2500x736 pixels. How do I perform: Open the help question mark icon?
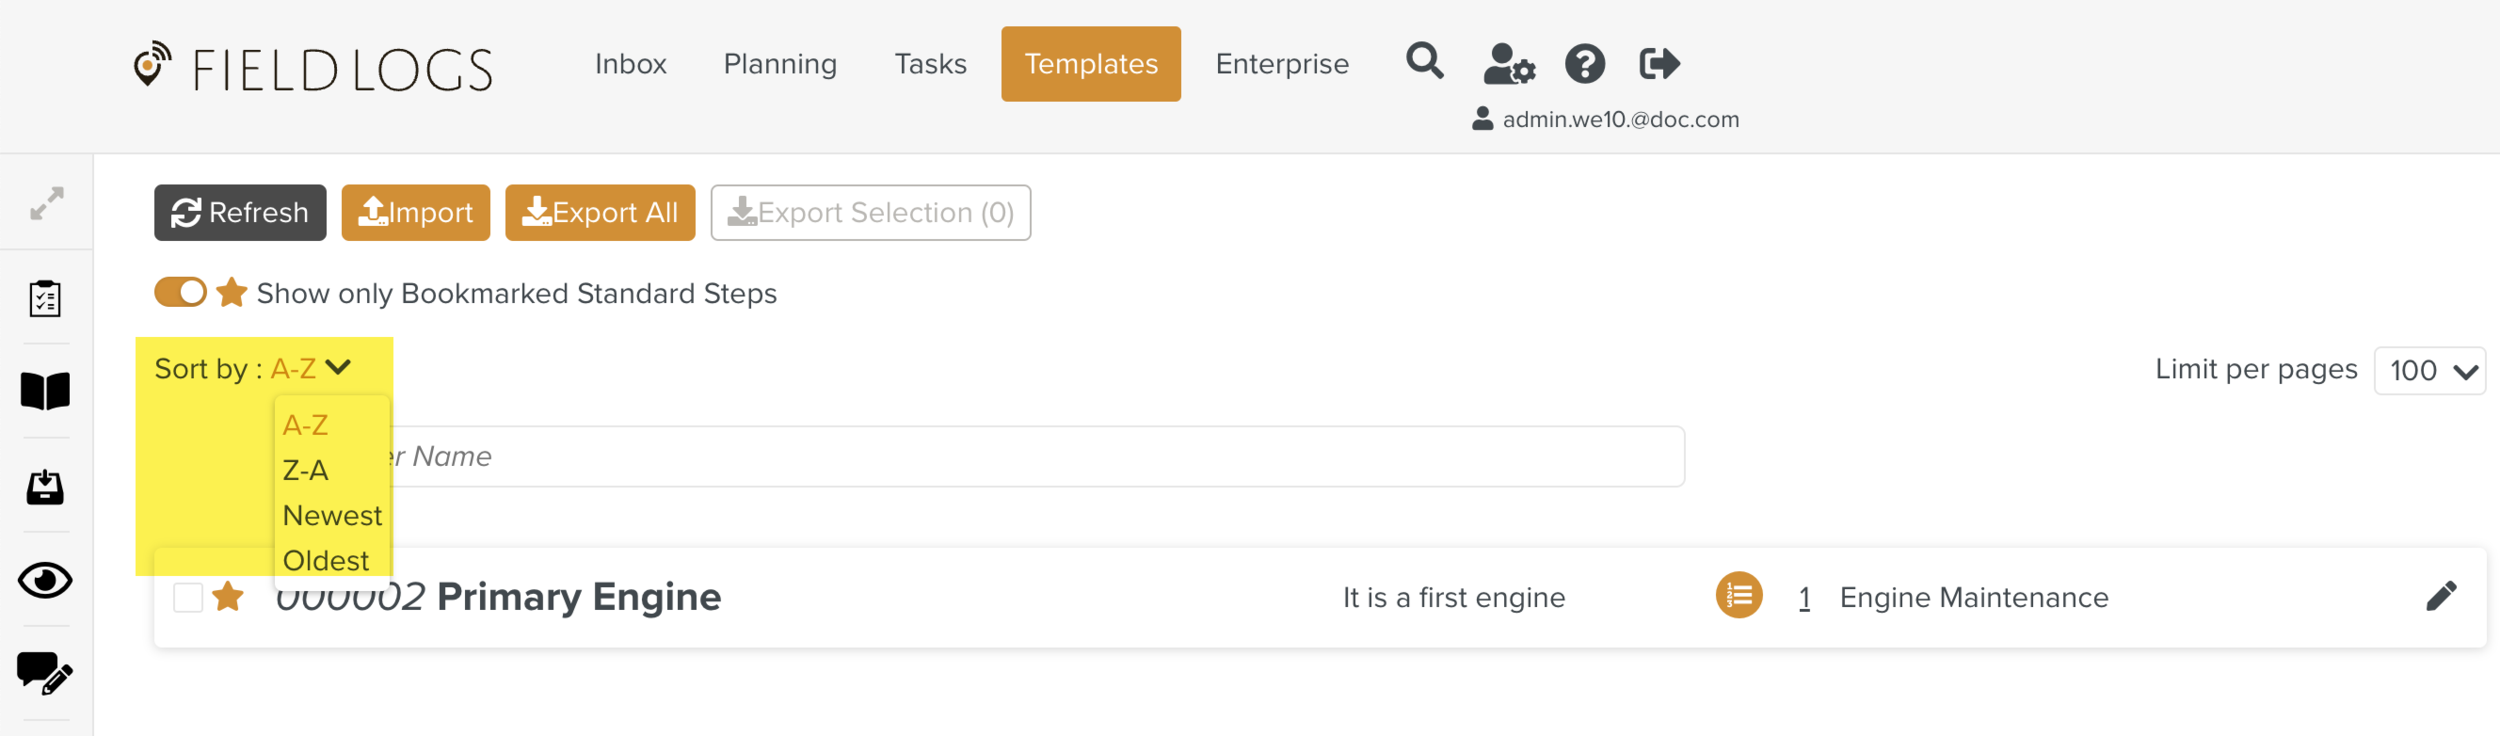pyautogui.click(x=1585, y=64)
